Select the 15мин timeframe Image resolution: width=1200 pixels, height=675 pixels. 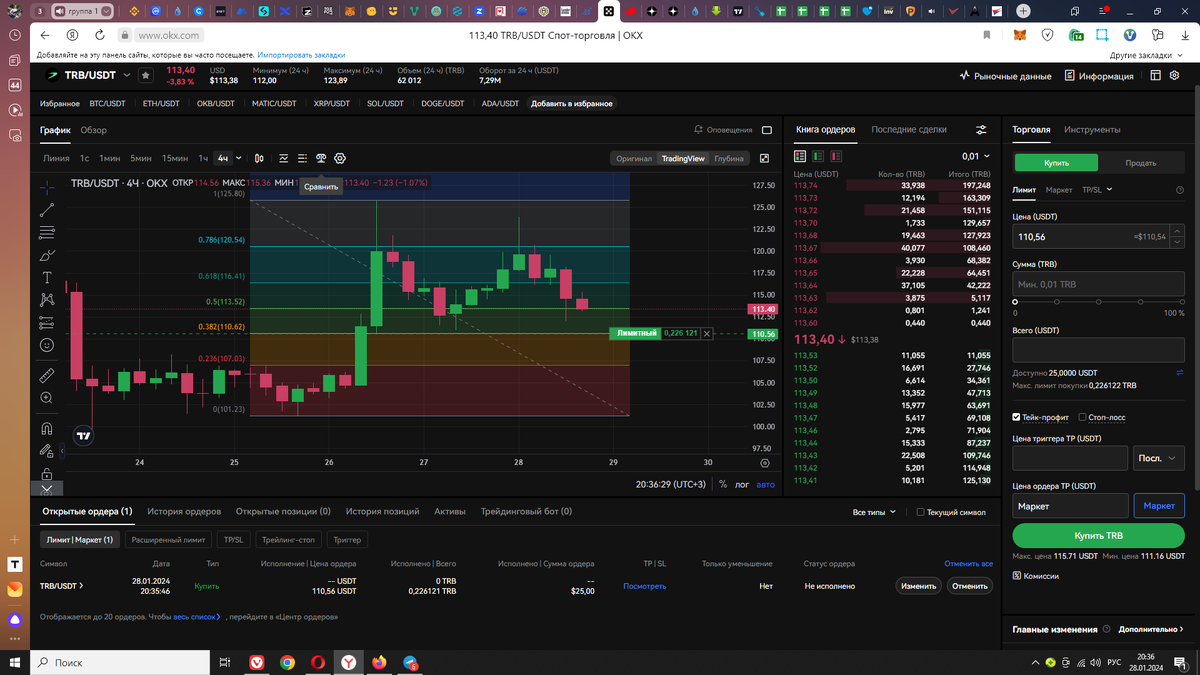174,158
